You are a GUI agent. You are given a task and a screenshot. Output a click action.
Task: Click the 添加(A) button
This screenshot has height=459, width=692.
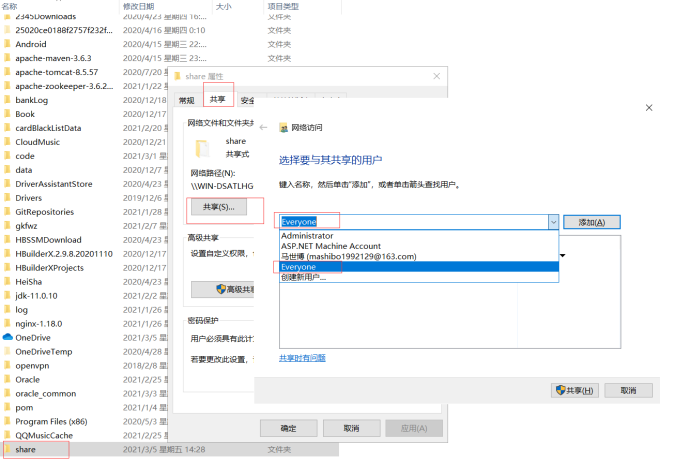click(x=592, y=222)
